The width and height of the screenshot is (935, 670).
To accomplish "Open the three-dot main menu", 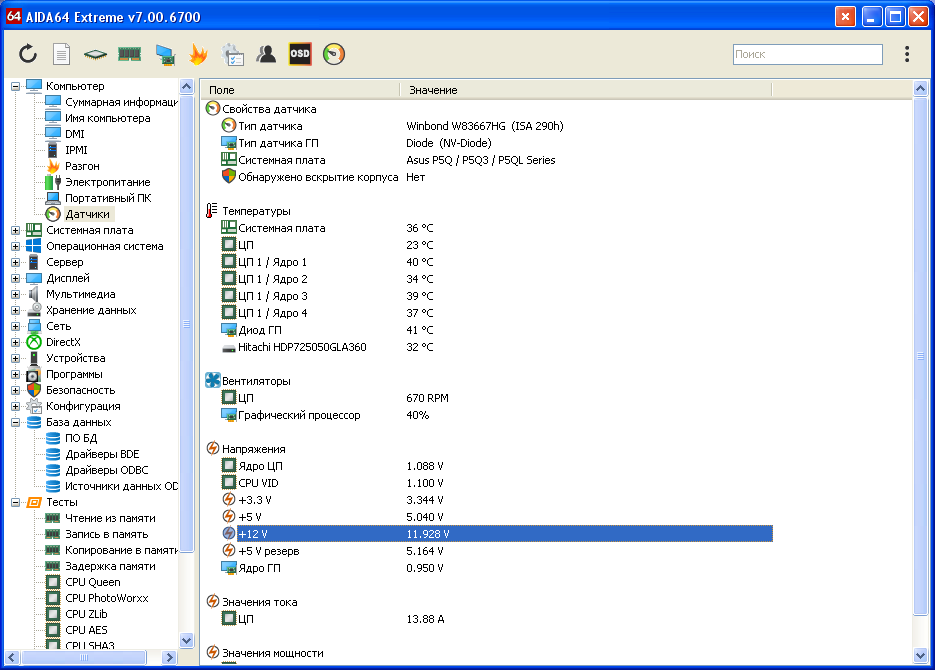I will [x=906, y=54].
